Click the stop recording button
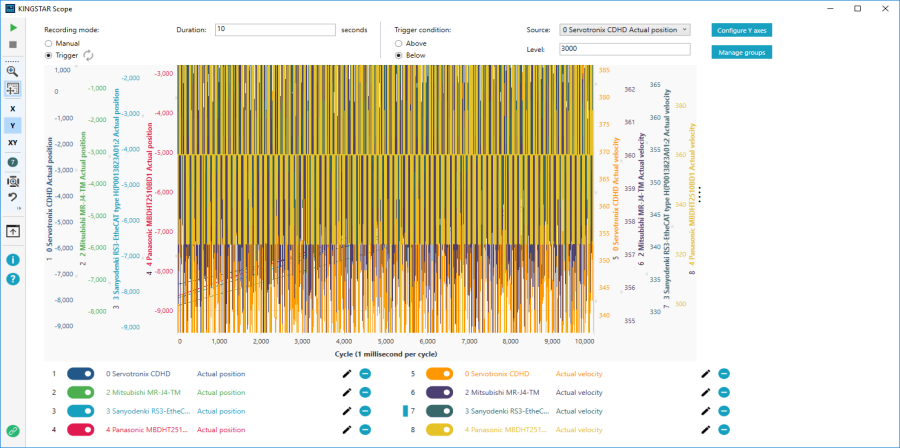 click(x=12, y=45)
